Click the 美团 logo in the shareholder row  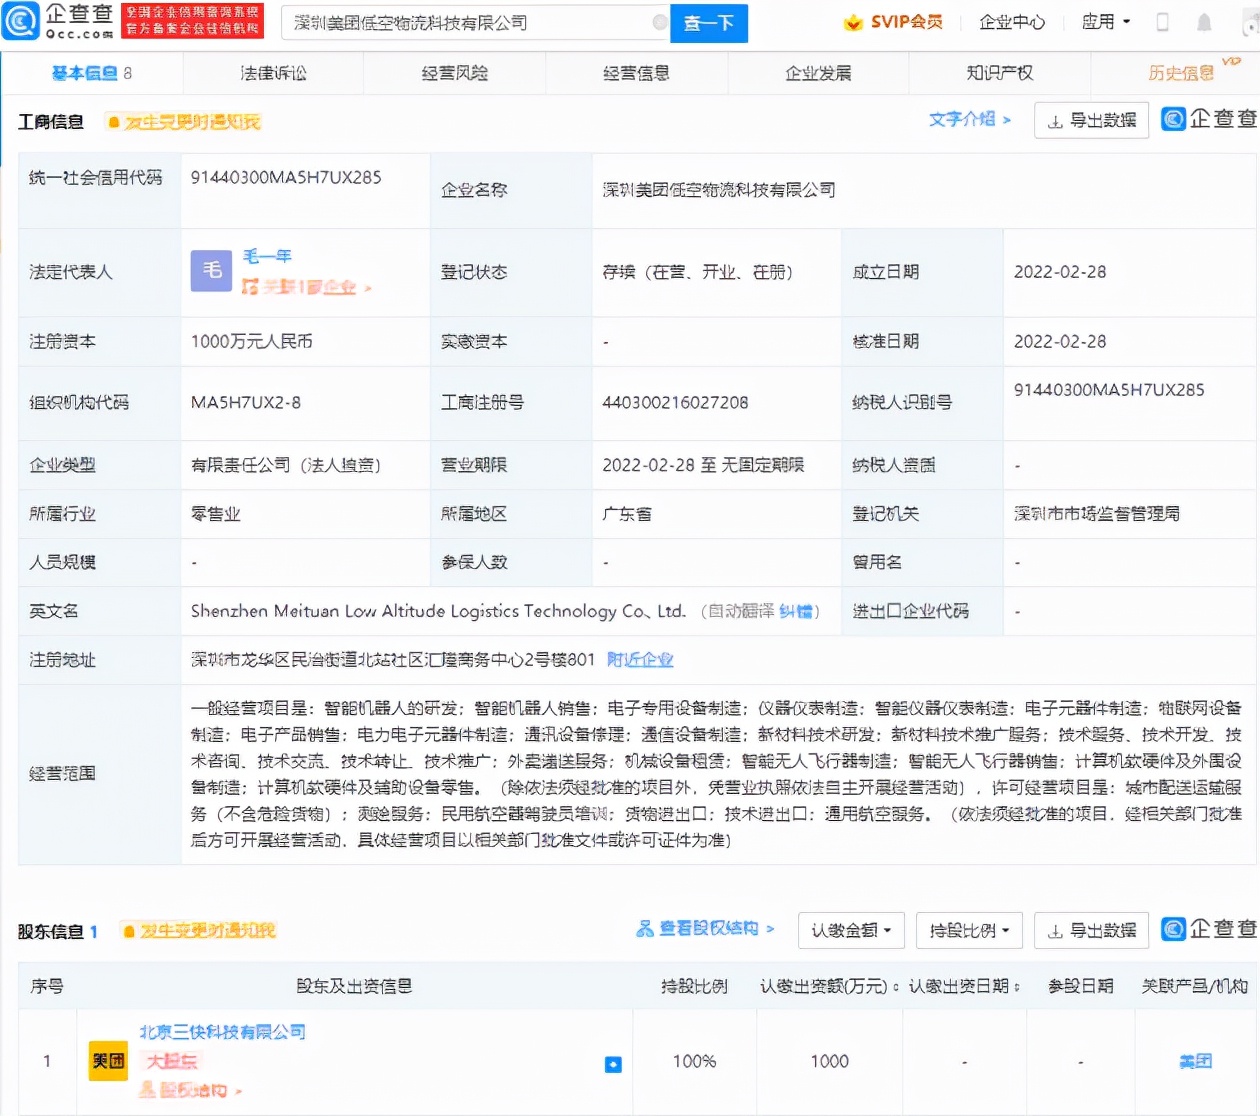[107, 1061]
